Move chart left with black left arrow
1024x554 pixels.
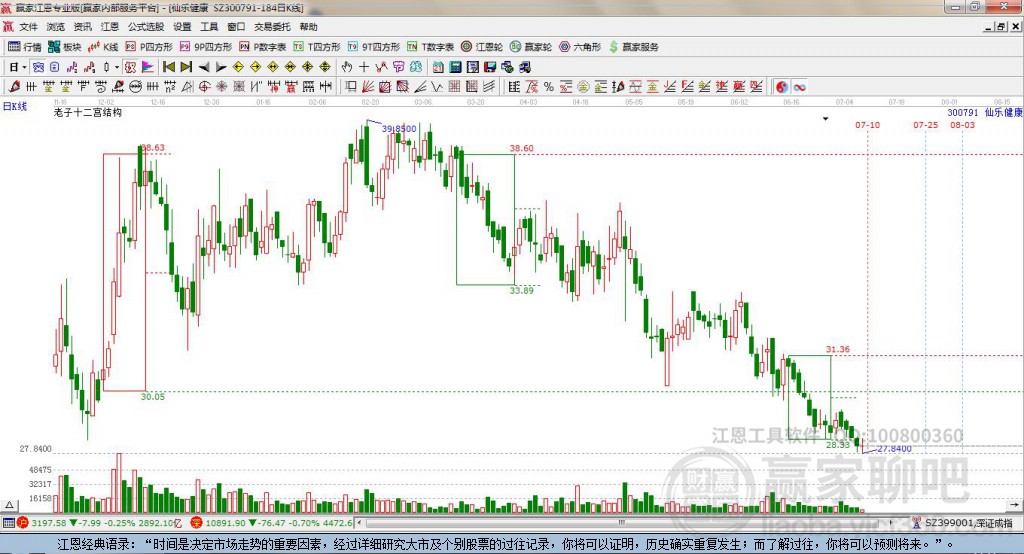(x=204, y=67)
